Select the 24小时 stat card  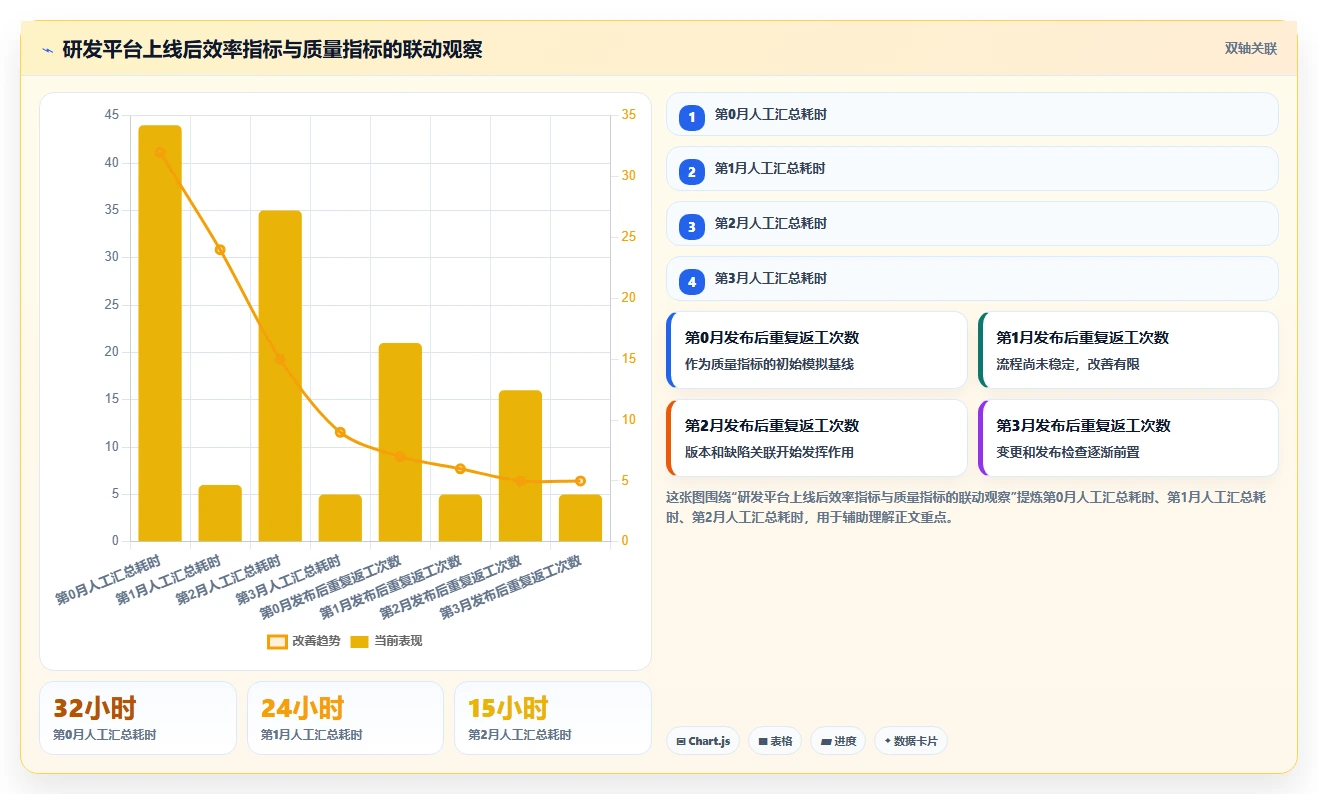[345, 718]
